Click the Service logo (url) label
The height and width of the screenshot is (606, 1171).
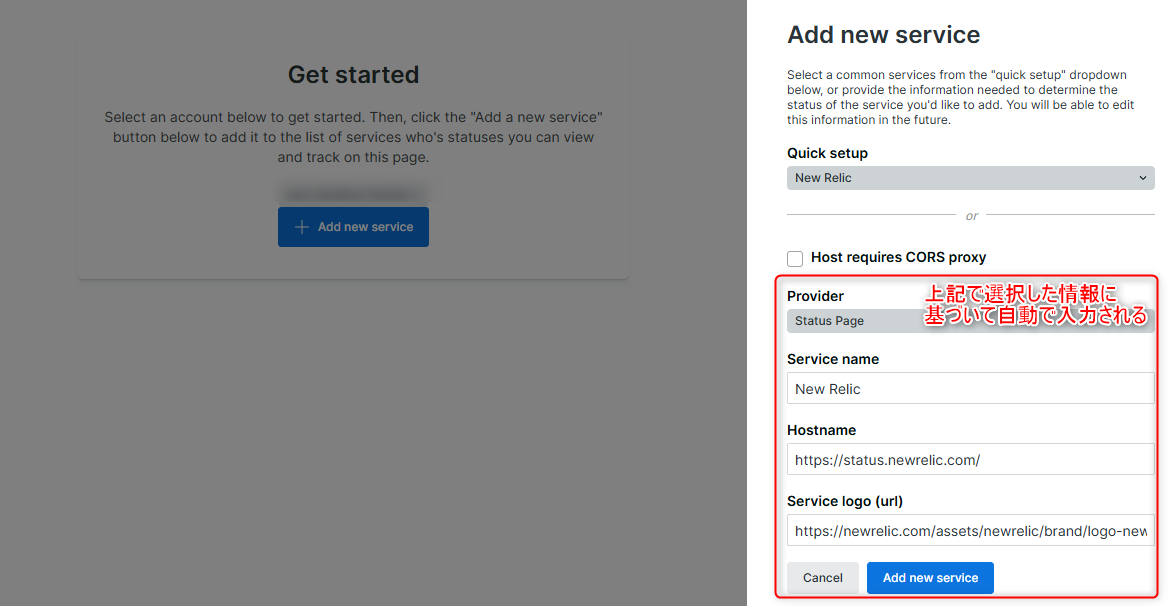pos(845,501)
